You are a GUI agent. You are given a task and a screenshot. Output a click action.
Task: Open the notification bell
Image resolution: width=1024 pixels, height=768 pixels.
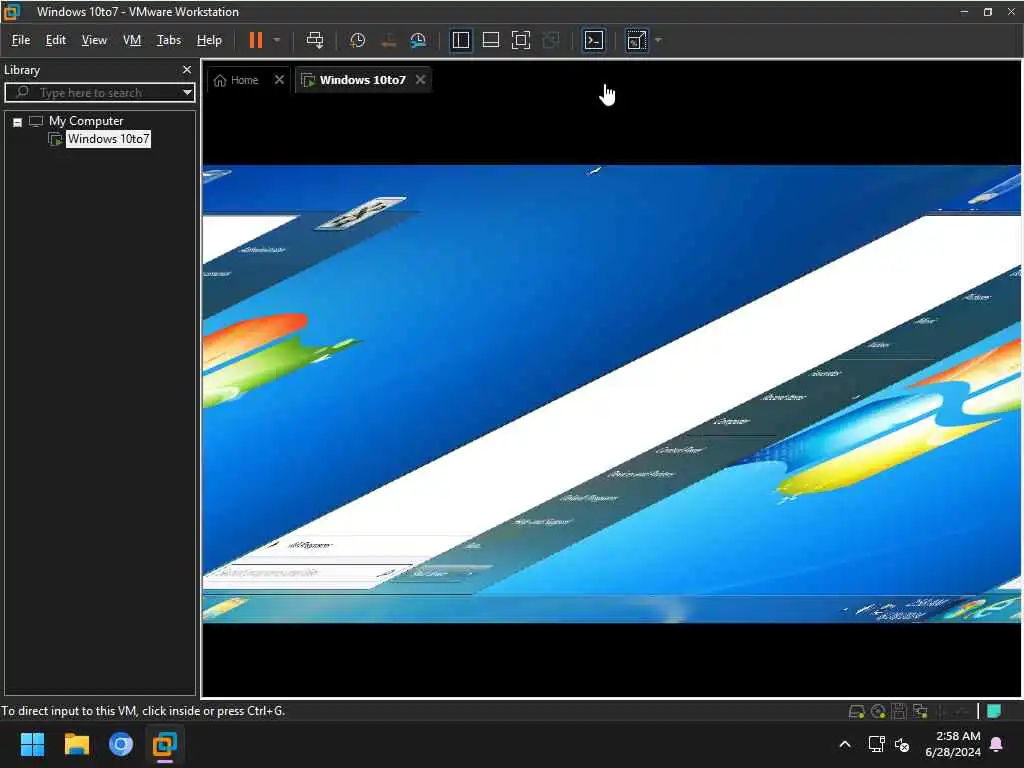(x=997, y=744)
